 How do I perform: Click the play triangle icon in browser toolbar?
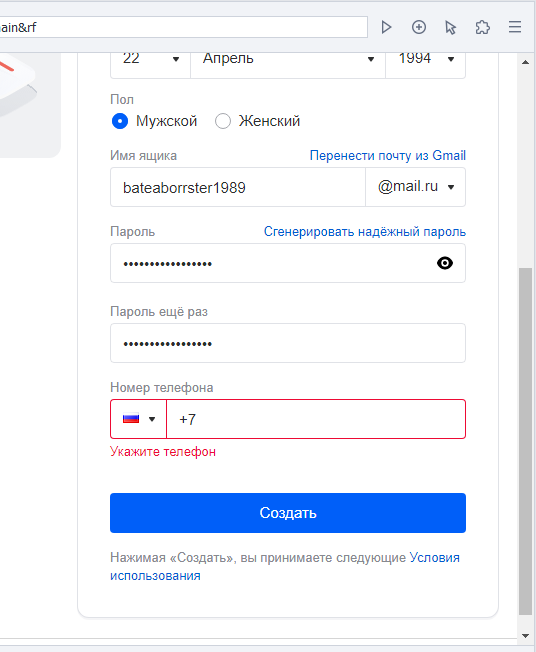pyautogui.click(x=386, y=27)
